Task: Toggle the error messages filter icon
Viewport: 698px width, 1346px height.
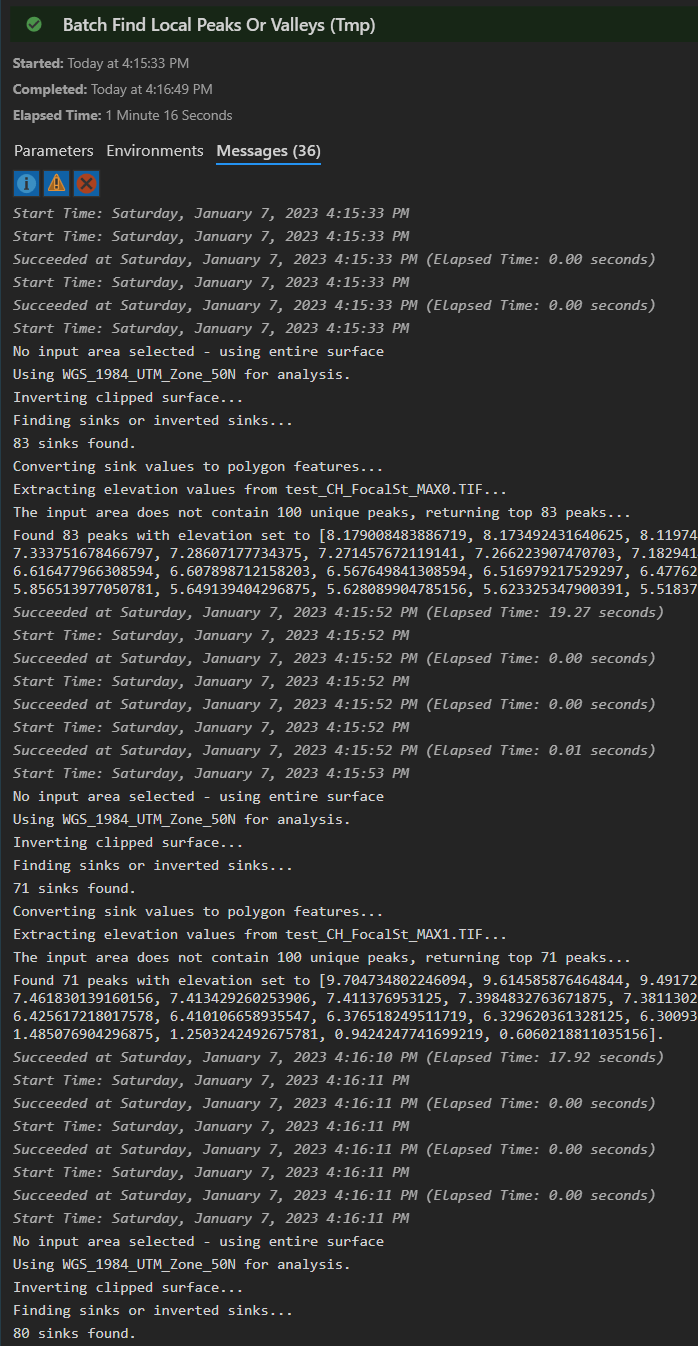Action: tap(87, 183)
